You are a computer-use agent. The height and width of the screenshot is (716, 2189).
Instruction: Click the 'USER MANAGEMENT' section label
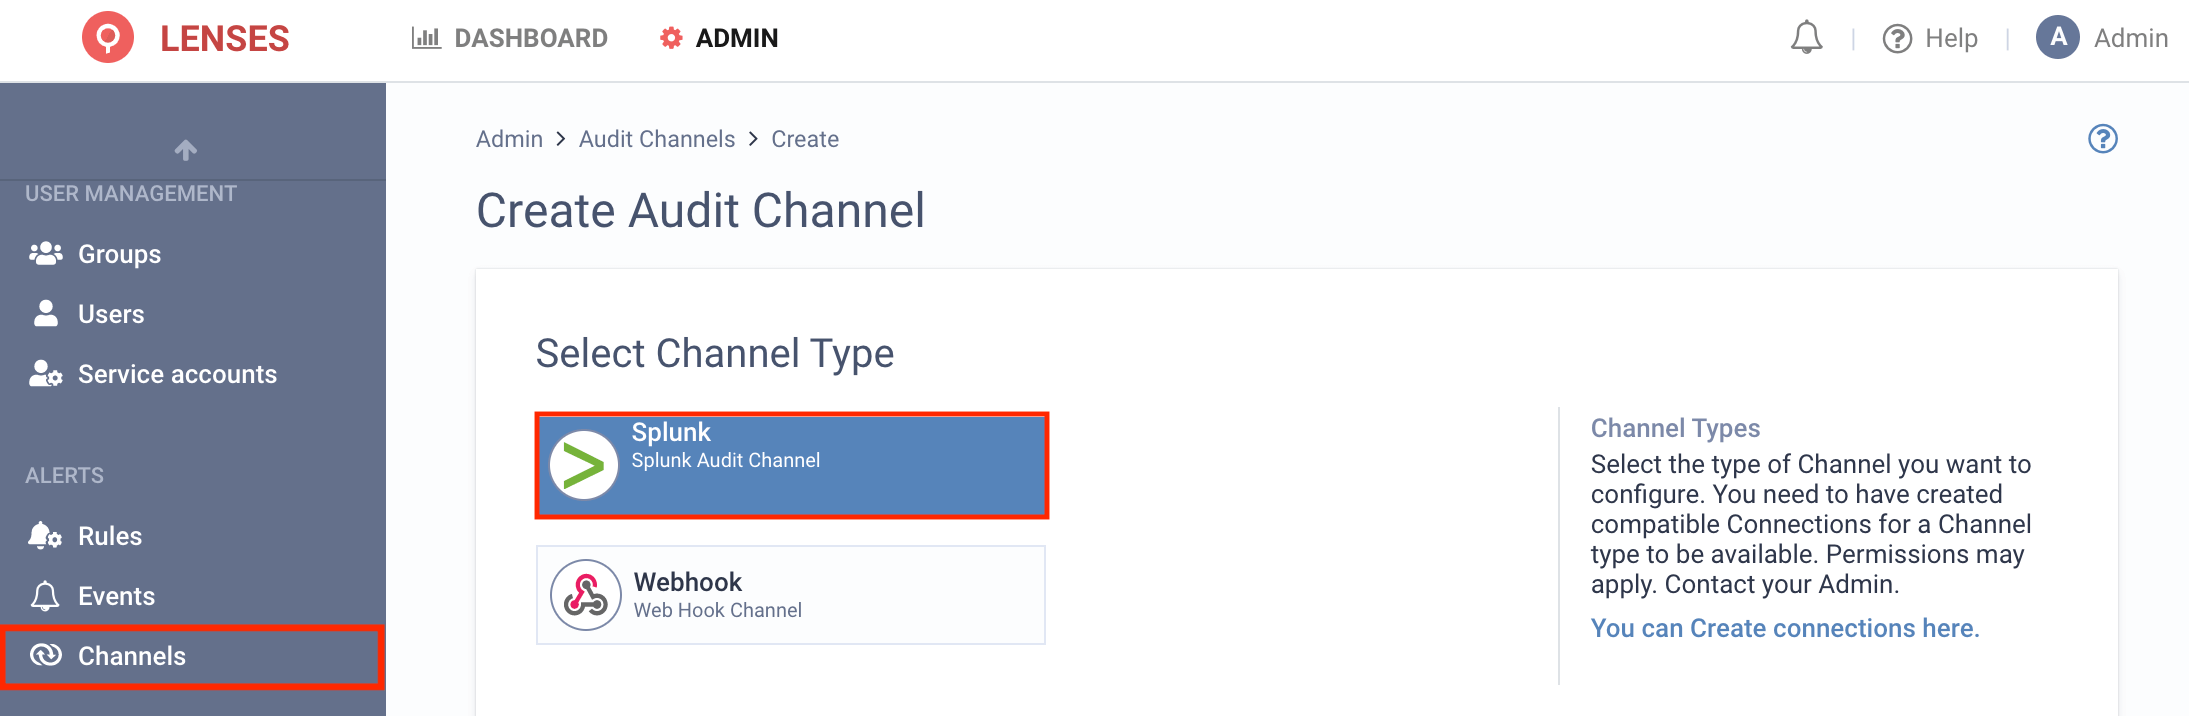131,193
